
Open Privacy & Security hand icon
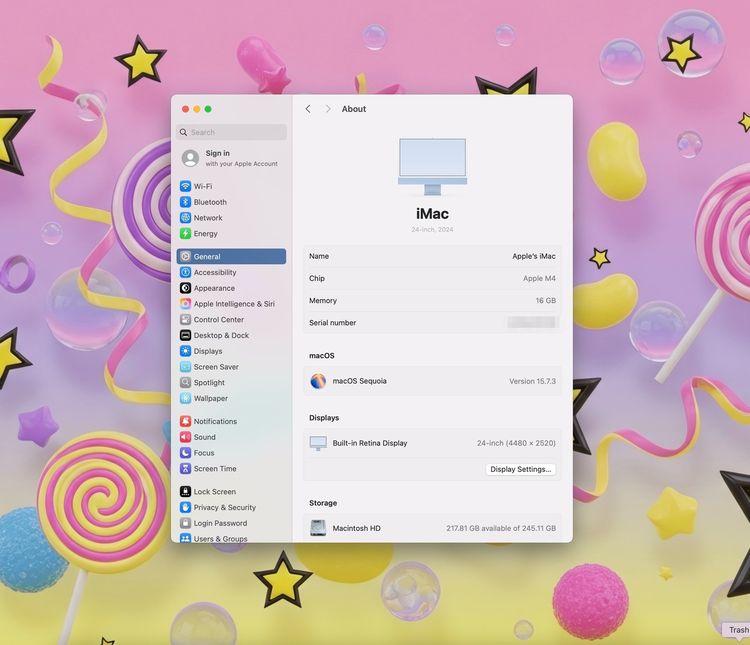(186, 507)
